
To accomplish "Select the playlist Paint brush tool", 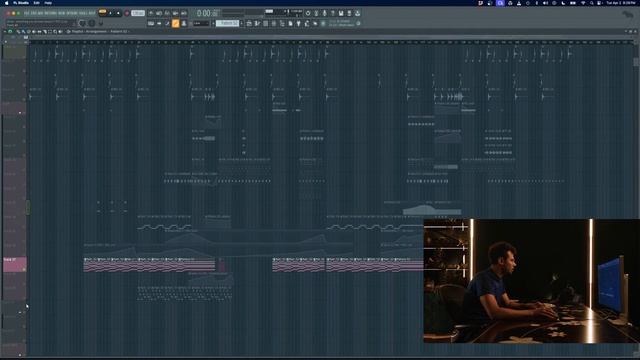I will coord(23,31).
